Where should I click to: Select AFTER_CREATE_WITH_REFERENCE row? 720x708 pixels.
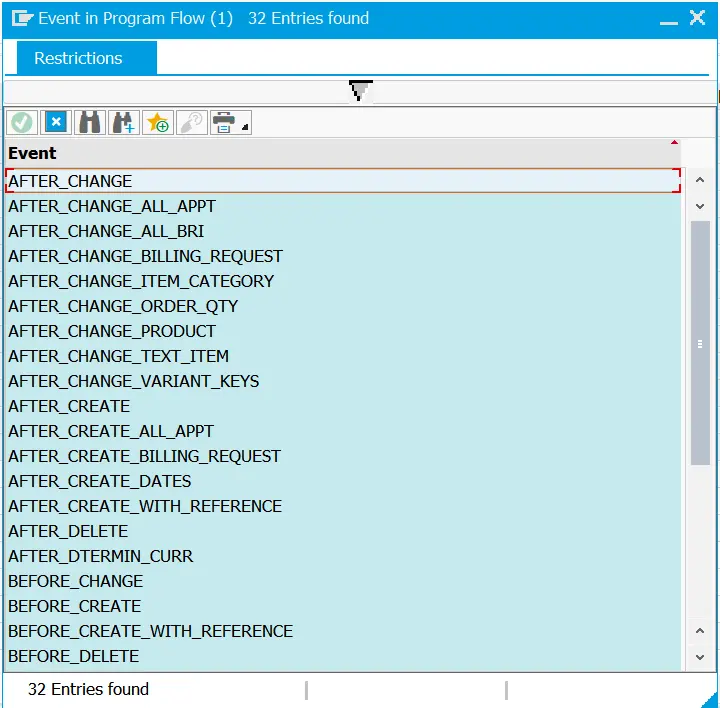(x=343, y=506)
